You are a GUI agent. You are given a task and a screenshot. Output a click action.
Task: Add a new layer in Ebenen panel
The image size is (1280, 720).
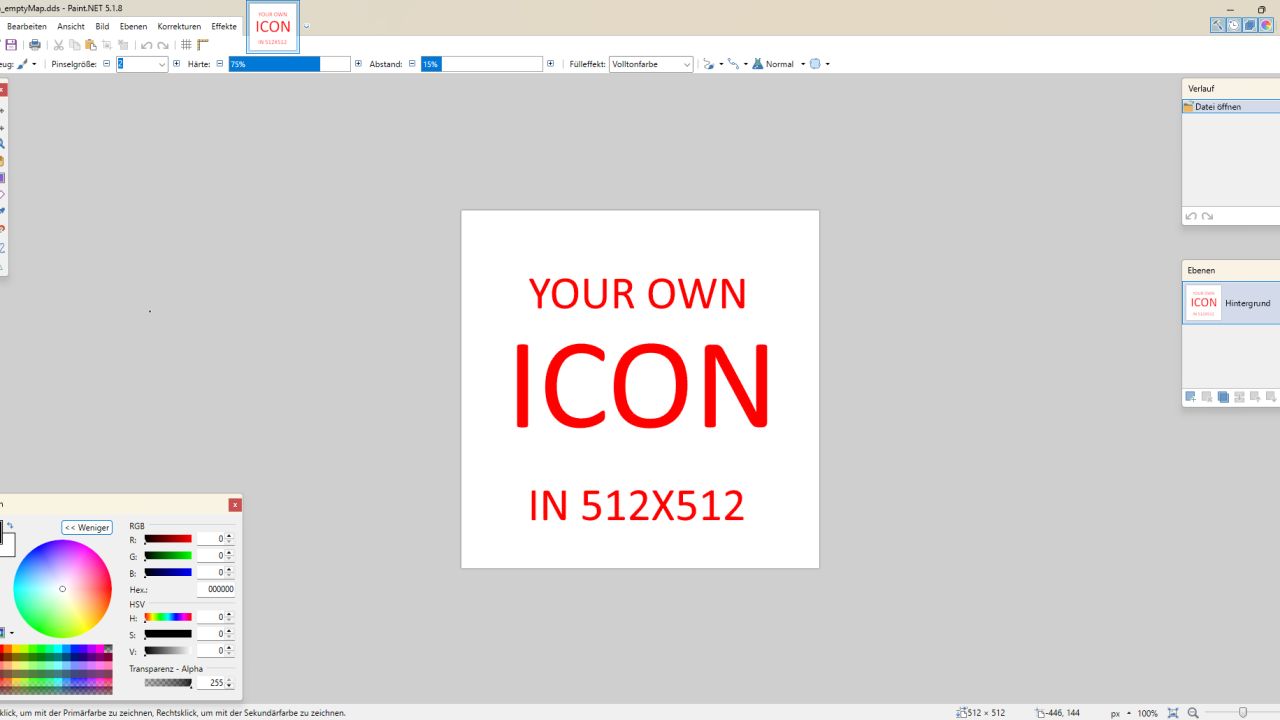[1190, 397]
